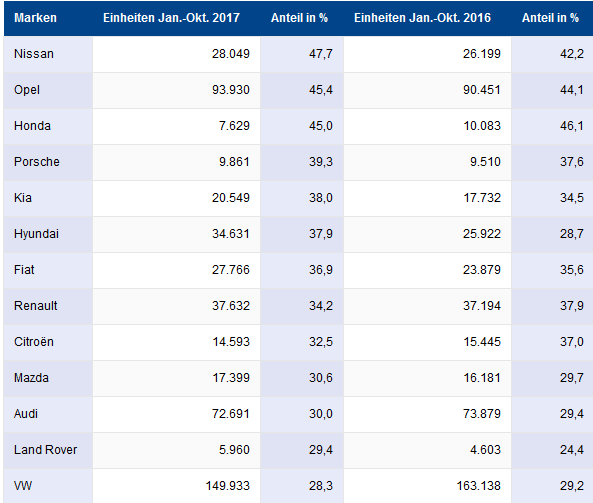Click the Einheiten Jan.-Okt. 2016 header
Viewport: 593px width, 503px height.
pos(422,18)
